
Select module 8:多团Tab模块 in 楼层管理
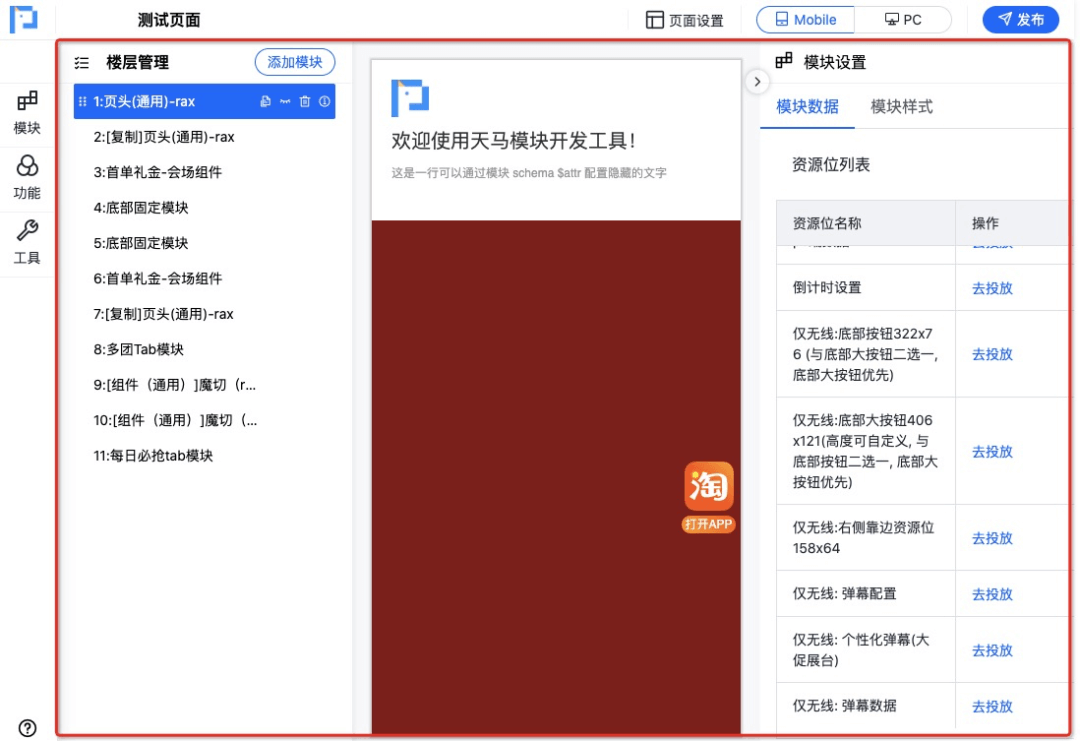(140, 349)
